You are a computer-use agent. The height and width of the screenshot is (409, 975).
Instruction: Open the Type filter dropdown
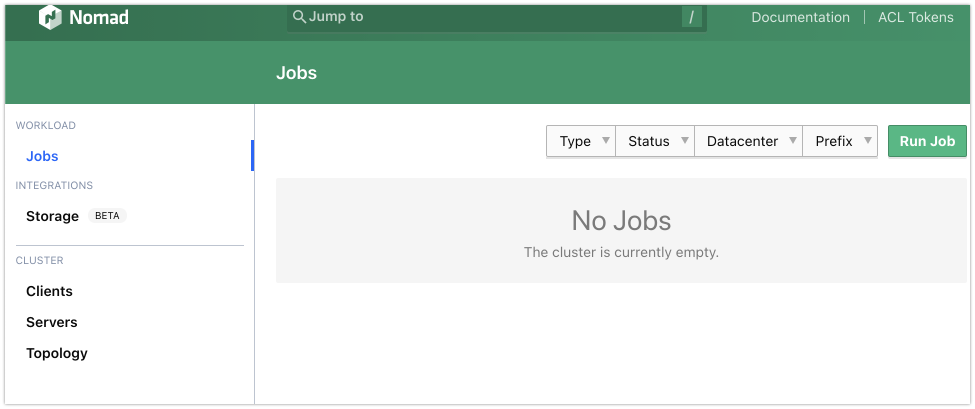pos(580,141)
